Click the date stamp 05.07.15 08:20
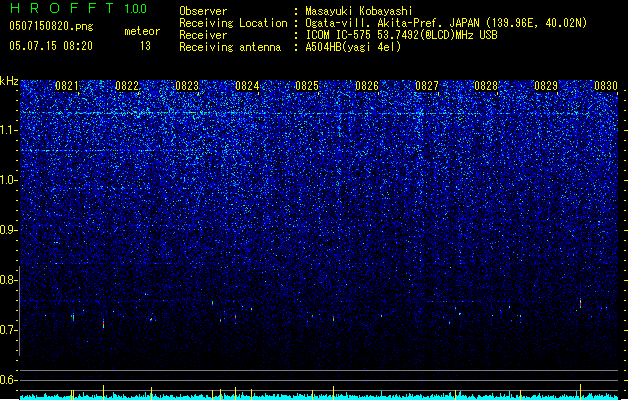The image size is (629, 400). [x=51, y=46]
